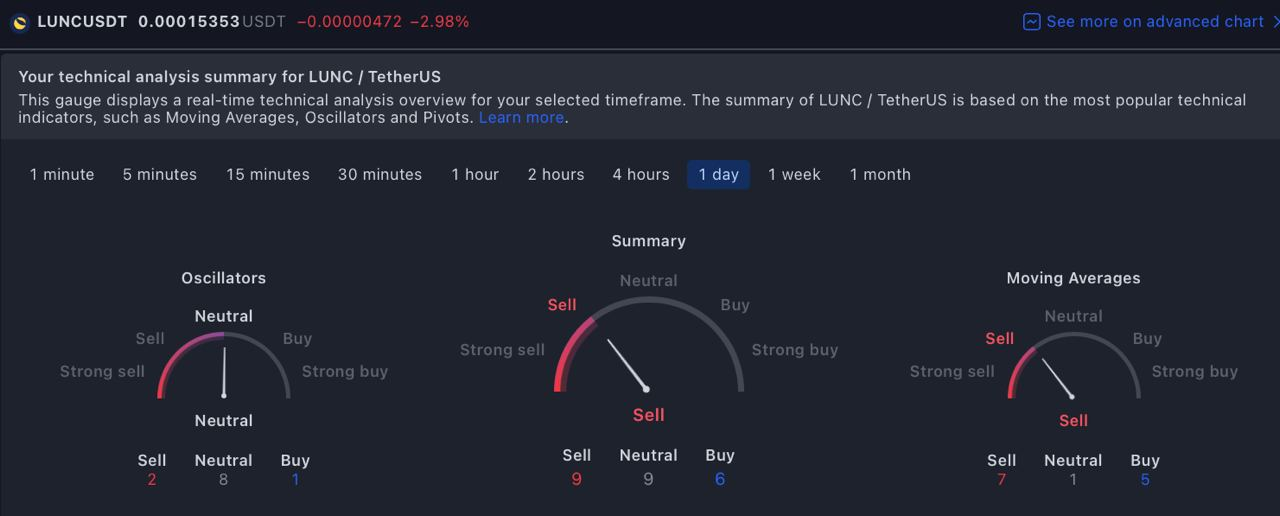Click the active 1 day timeframe

(718, 175)
